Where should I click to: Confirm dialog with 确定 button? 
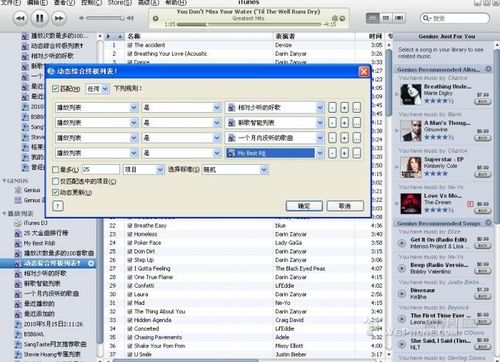click(x=304, y=206)
